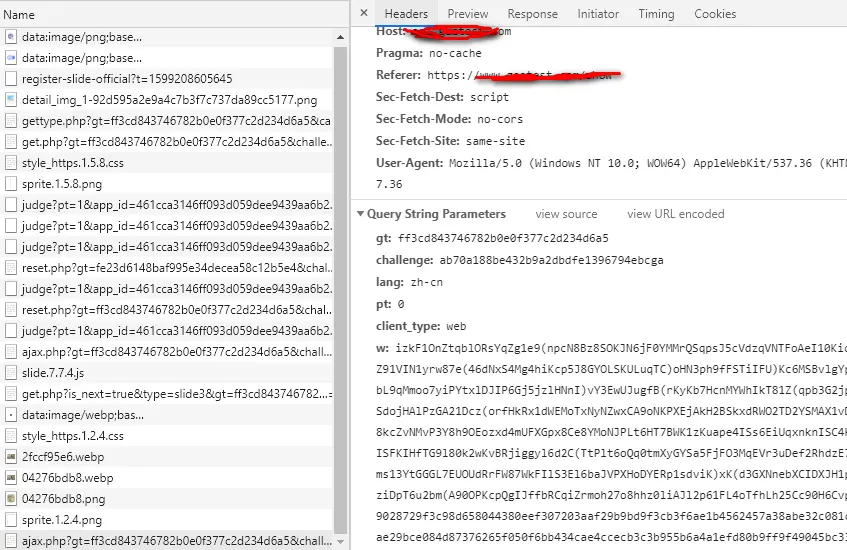Click the 04276bdb8.webp thumbnail icon

(x=11, y=478)
